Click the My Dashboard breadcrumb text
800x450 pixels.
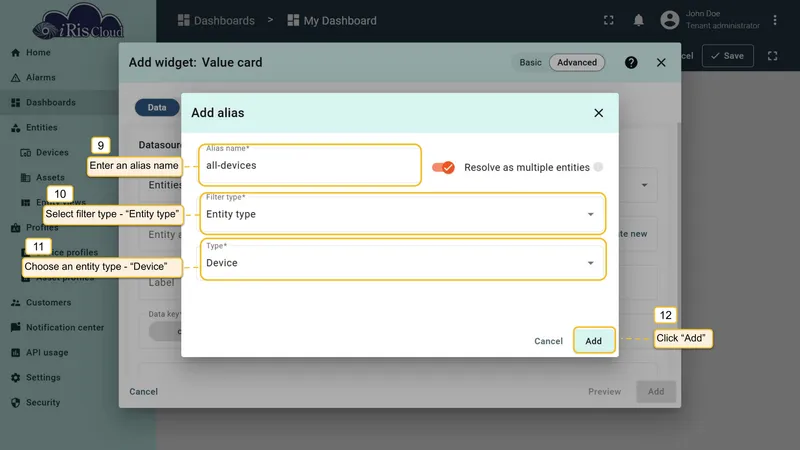tap(340, 20)
